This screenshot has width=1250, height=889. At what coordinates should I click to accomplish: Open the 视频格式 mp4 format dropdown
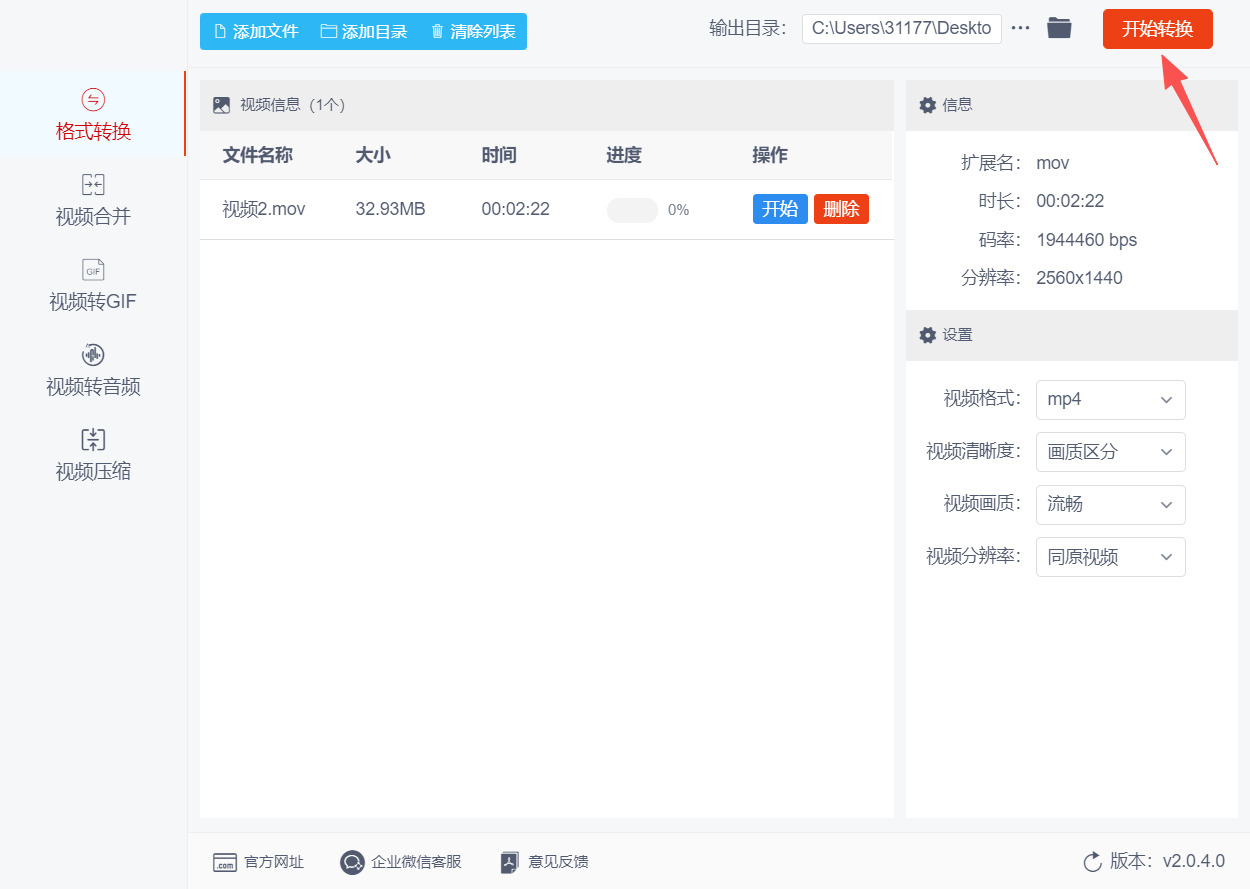1110,400
